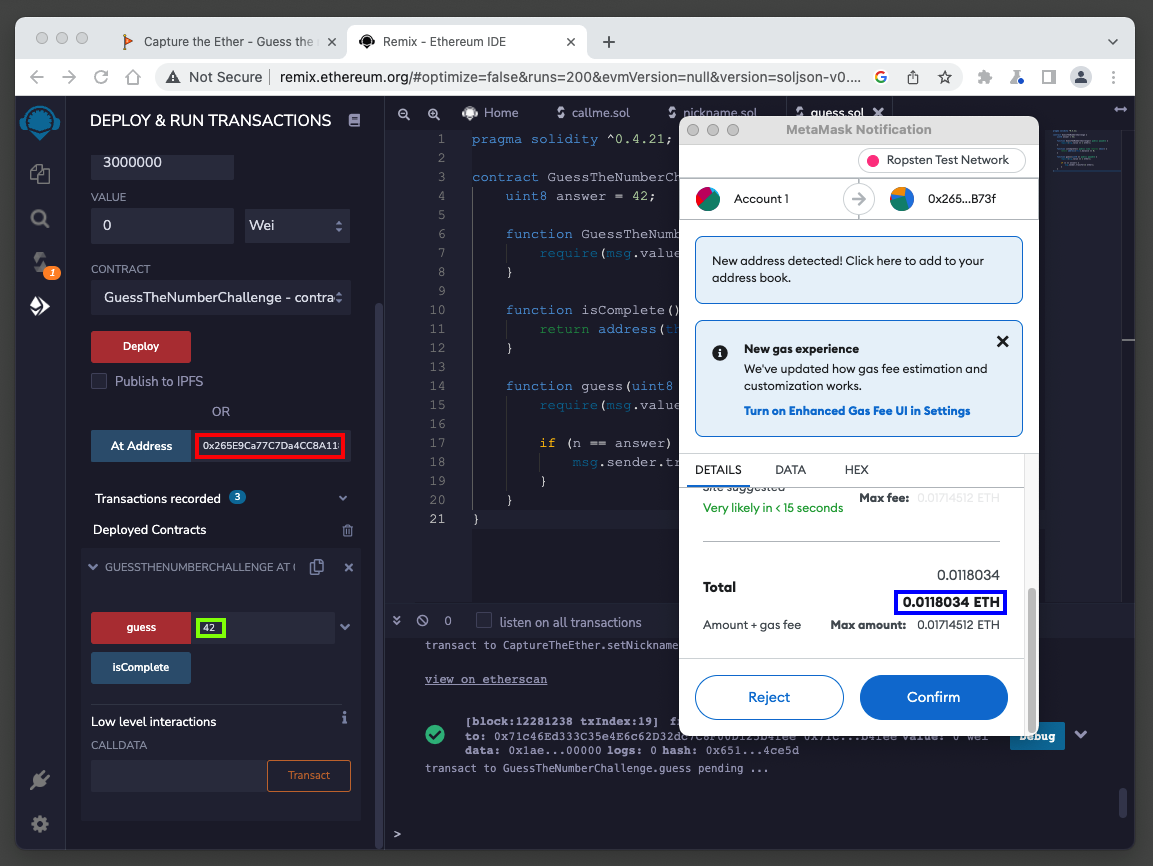
Task: Collapse the terminal with double chevron
Action: (397, 620)
